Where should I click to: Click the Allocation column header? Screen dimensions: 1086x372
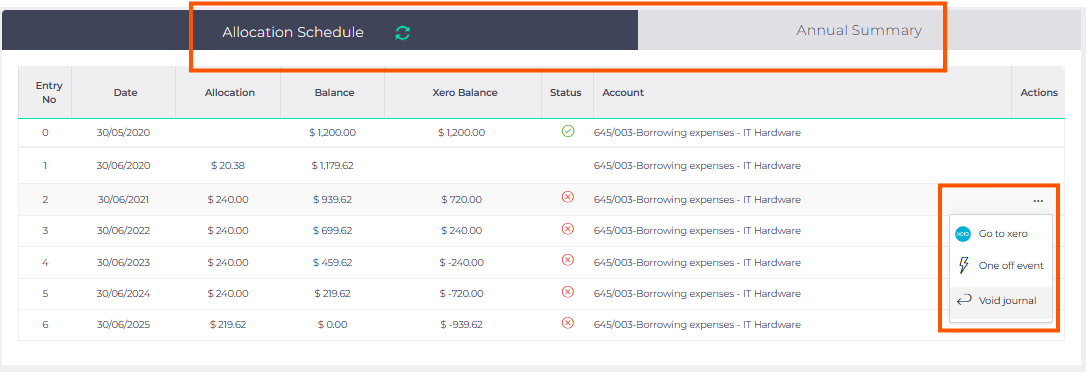[x=230, y=93]
